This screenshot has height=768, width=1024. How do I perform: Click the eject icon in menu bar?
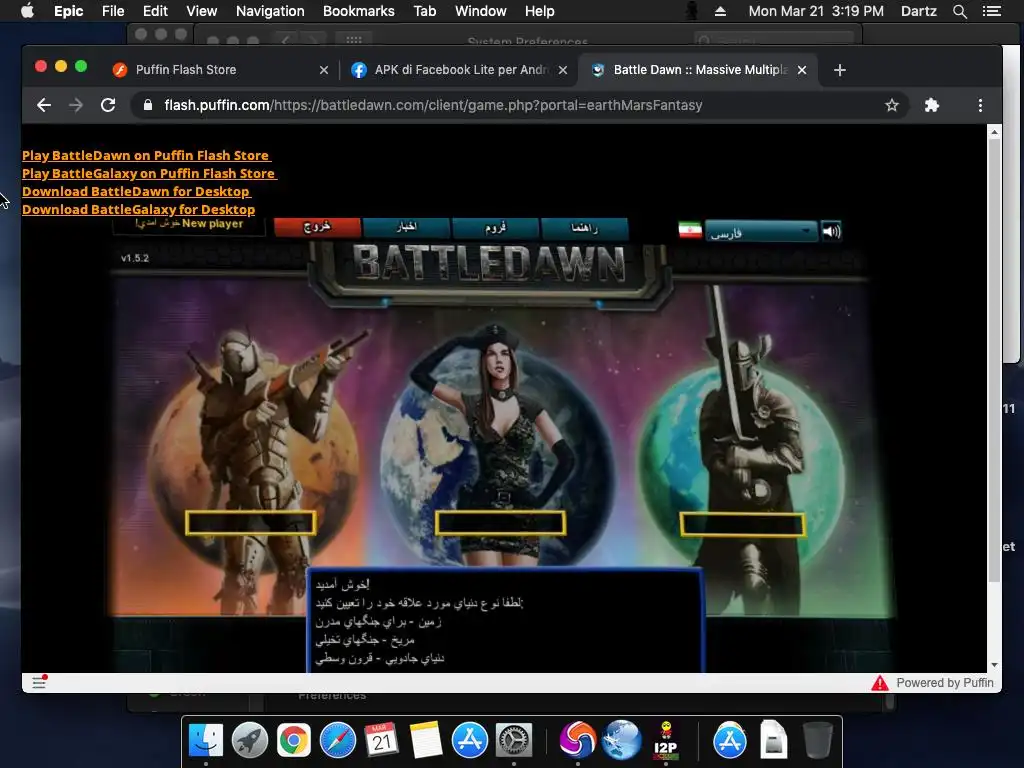tap(720, 11)
